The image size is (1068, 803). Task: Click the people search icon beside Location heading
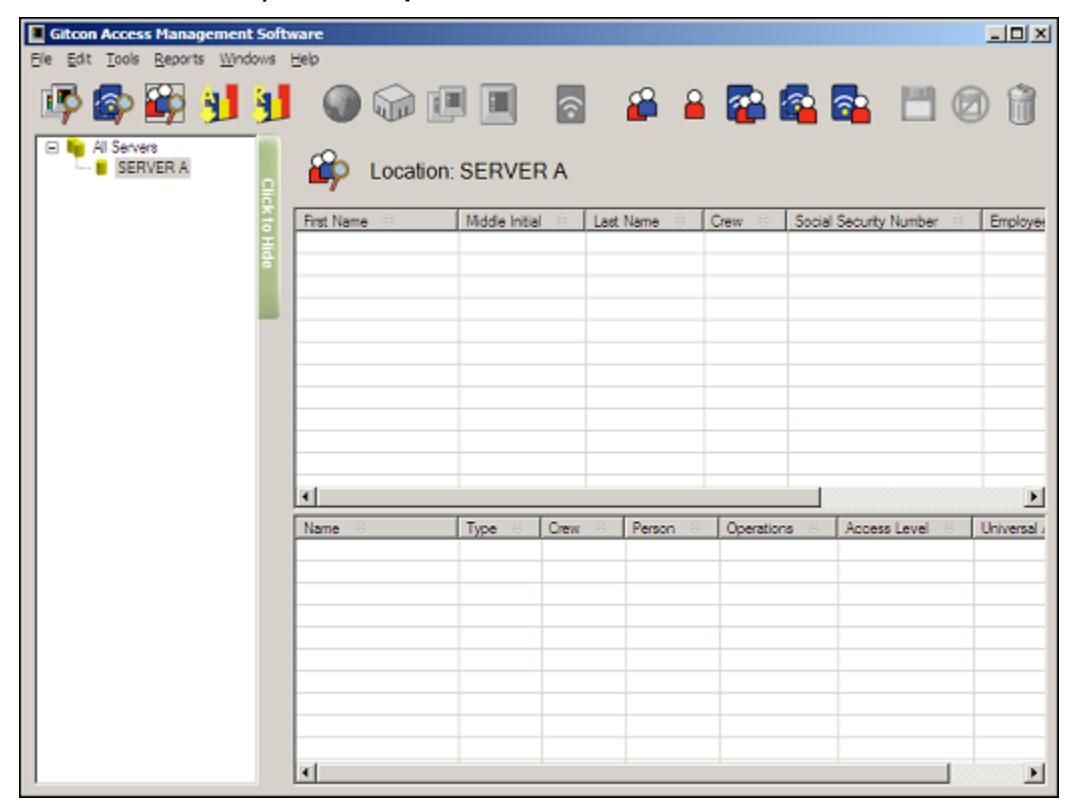(328, 170)
